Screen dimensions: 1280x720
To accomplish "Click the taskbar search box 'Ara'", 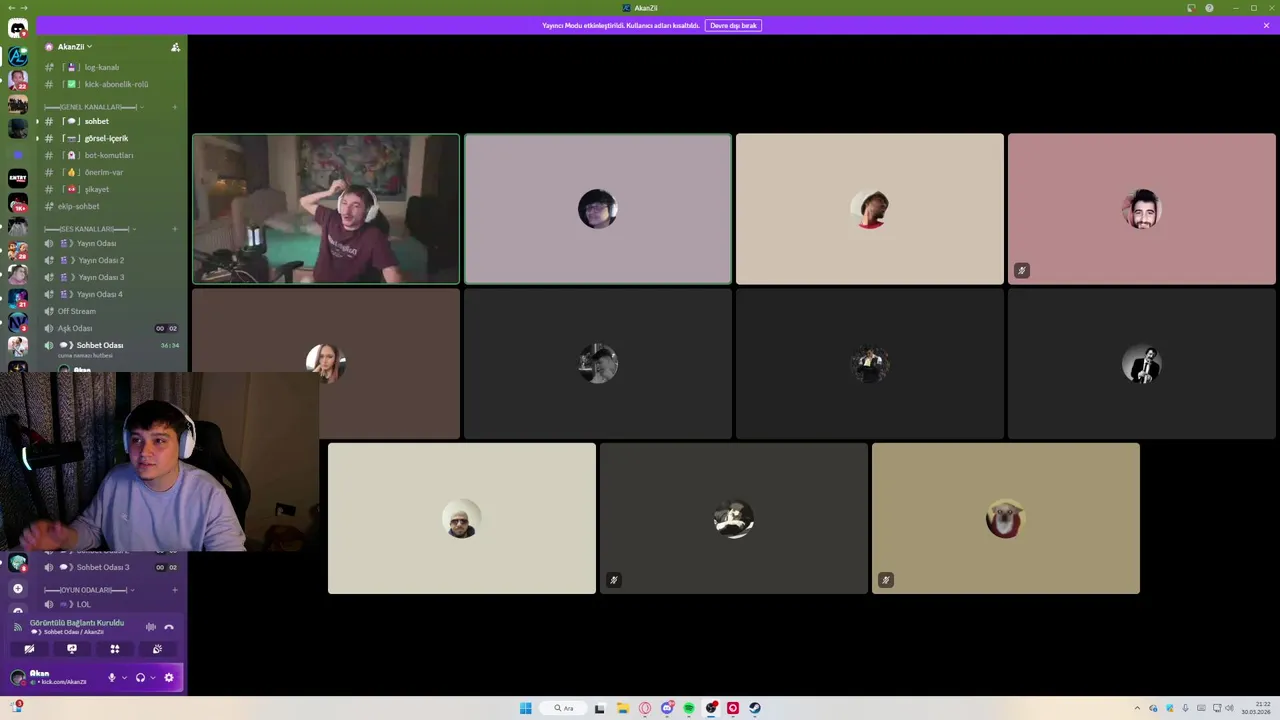I will pyautogui.click(x=564, y=708).
